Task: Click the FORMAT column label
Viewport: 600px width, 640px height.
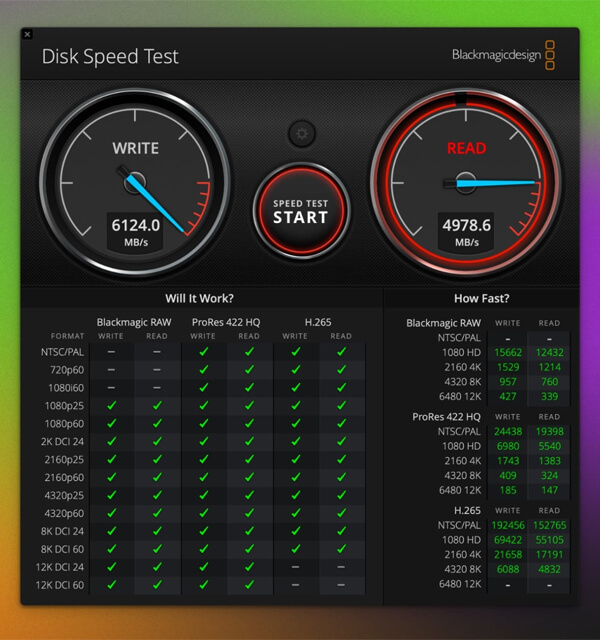Action: [67, 336]
